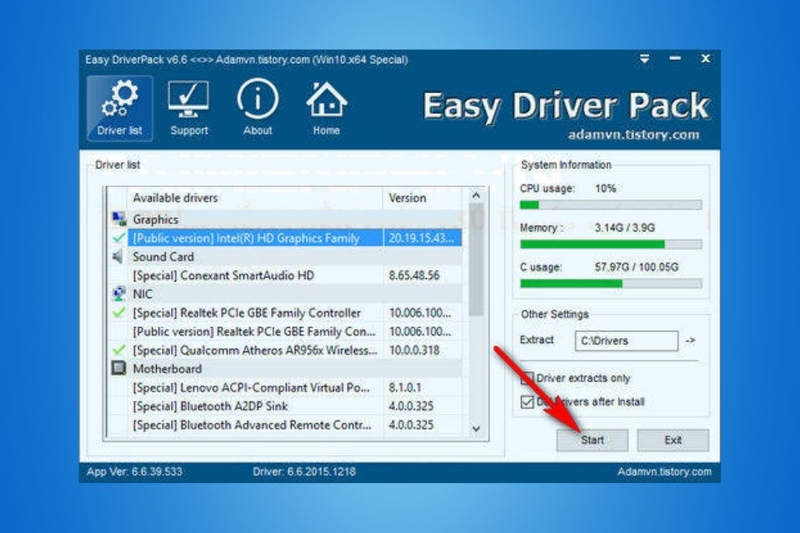Toggle checkmark for Special Realtek PCIe GBE

click(118, 312)
